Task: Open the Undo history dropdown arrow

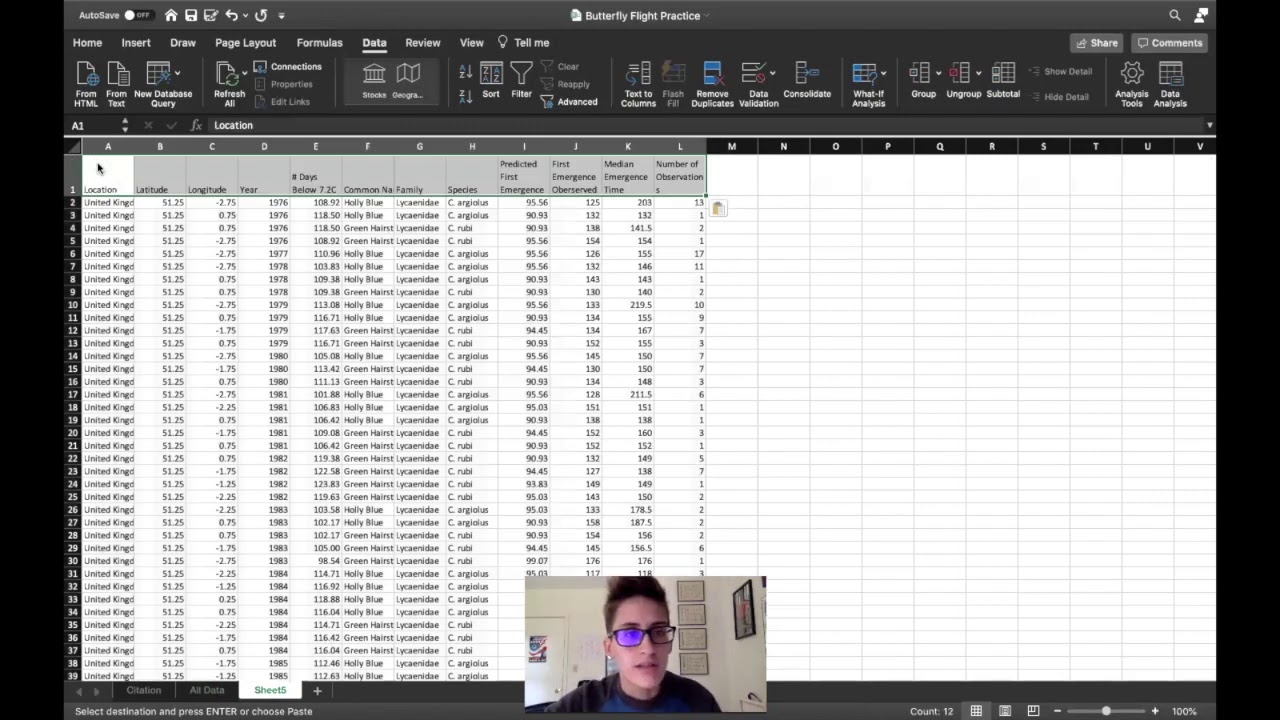Action: [x=245, y=16]
